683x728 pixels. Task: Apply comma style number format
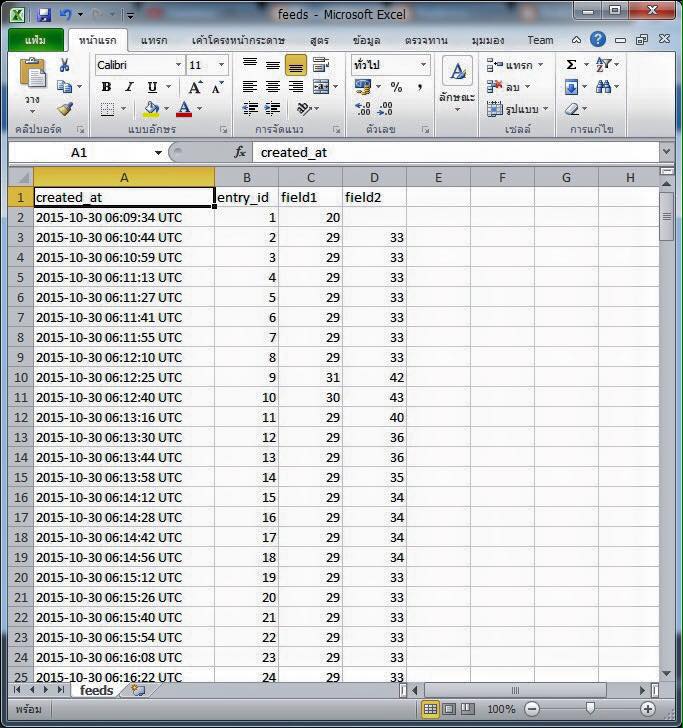pyautogui.click(x=419, y=87)
